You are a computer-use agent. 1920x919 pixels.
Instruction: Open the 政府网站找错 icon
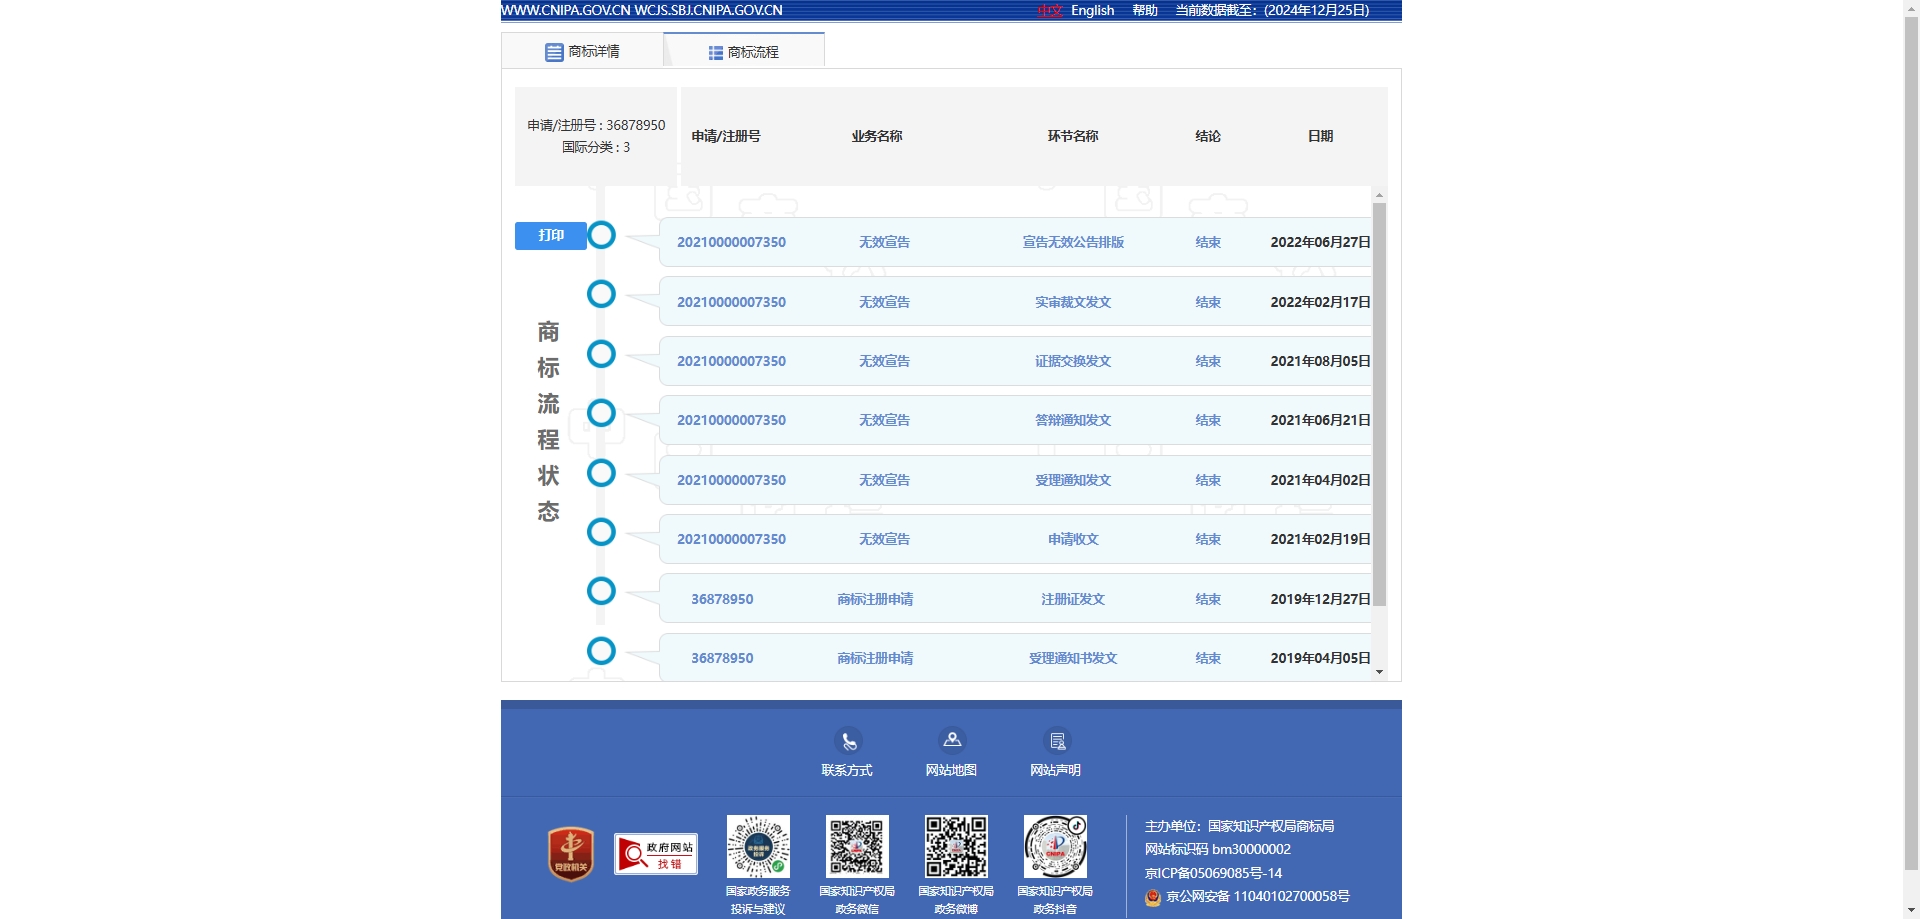[656, 854]
